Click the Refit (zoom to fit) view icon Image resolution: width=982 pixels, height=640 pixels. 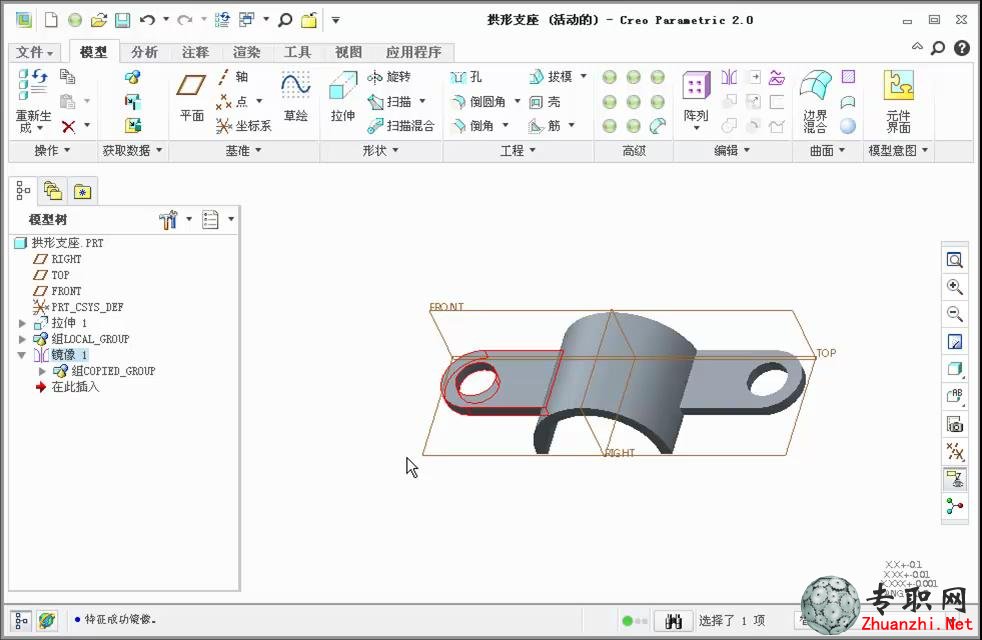[954, 260]
